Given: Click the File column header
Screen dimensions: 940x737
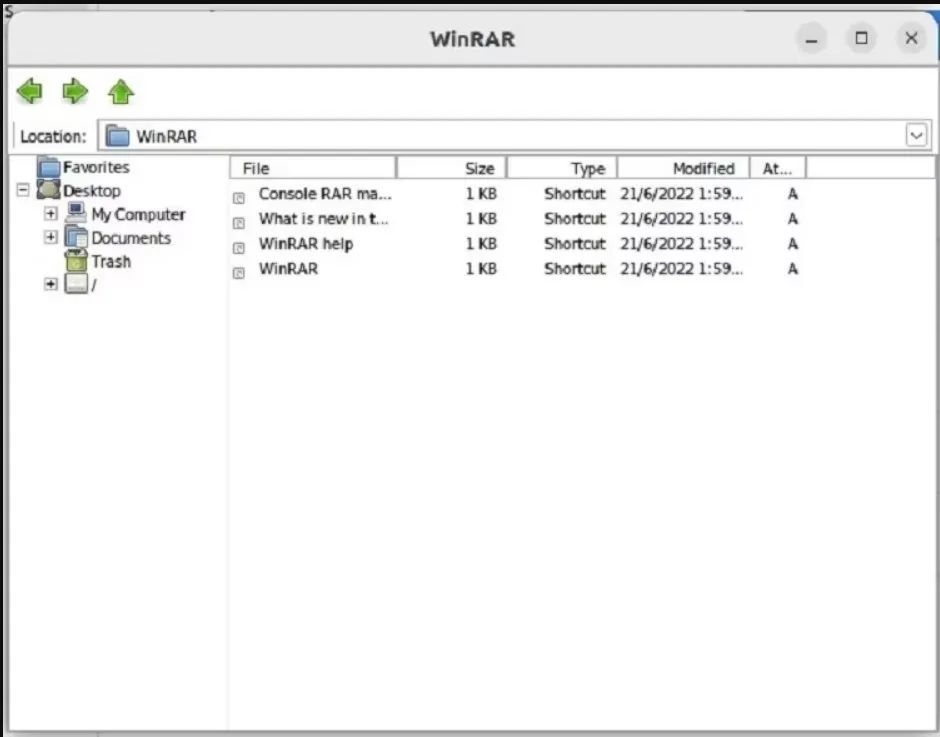Looking at the screenshot, I should click(x=312, y=168).
